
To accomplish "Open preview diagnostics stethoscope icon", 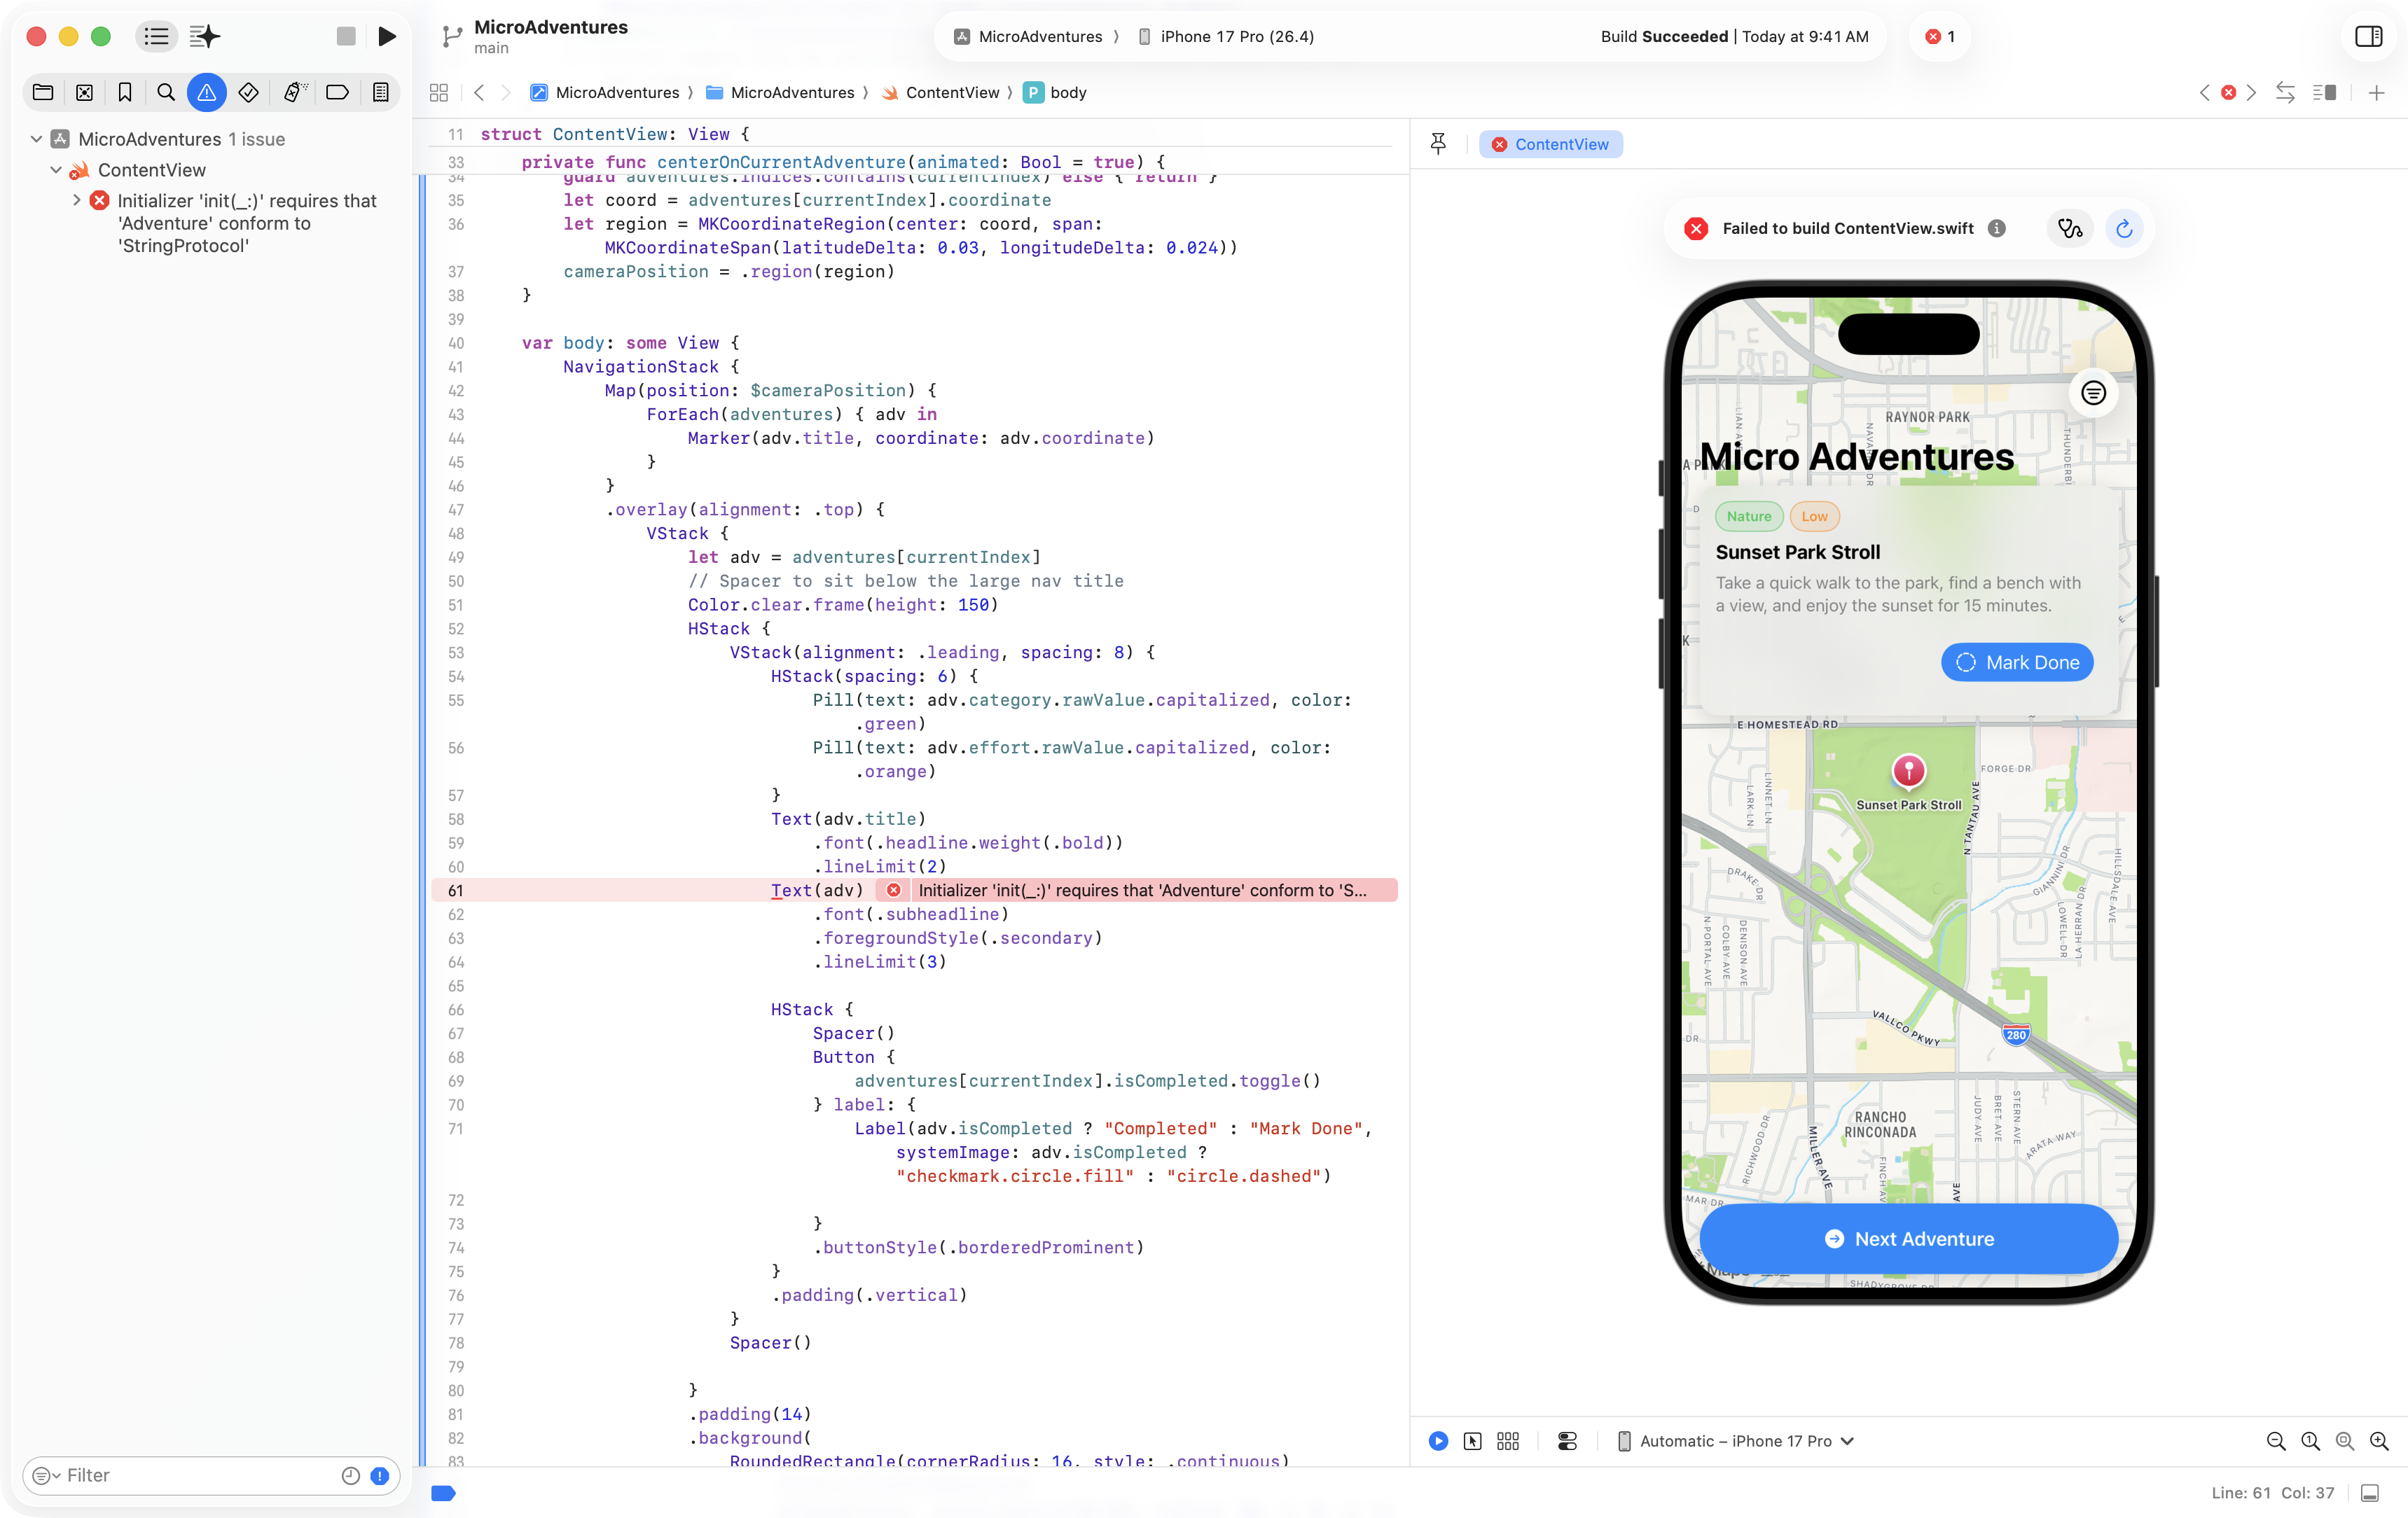I will (2069, 229).
